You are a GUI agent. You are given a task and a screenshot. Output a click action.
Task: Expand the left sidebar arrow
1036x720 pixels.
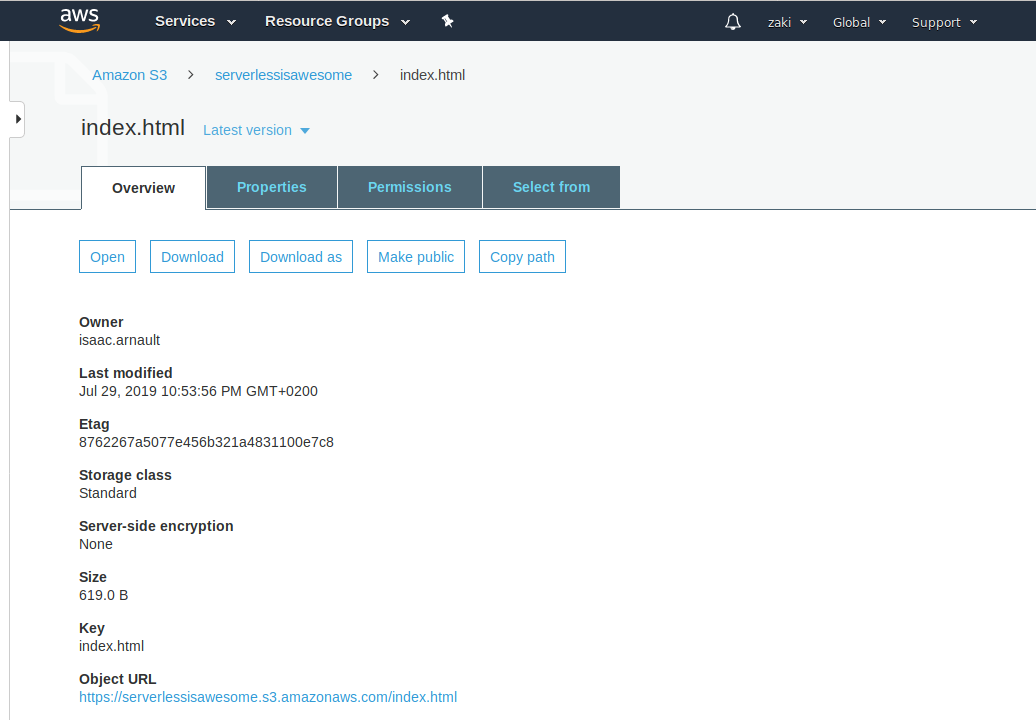click(15, 118)
